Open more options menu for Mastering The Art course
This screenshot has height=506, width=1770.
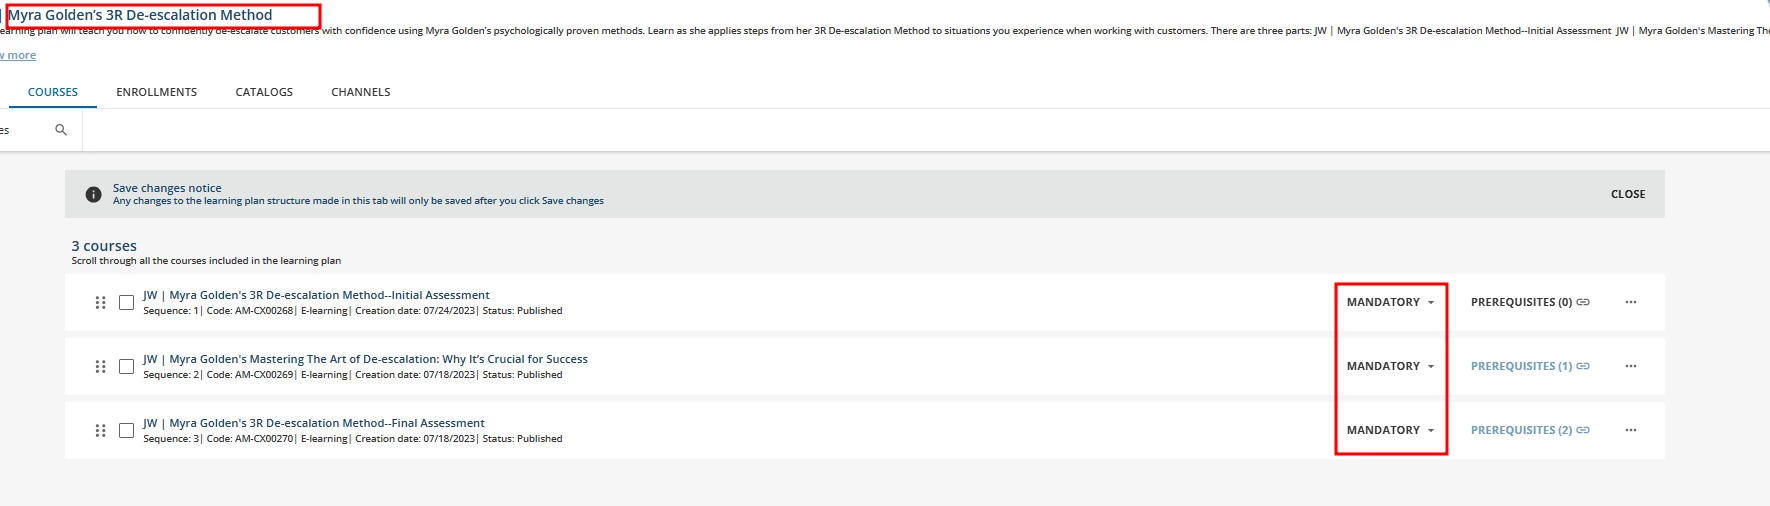coord(1631,366)
